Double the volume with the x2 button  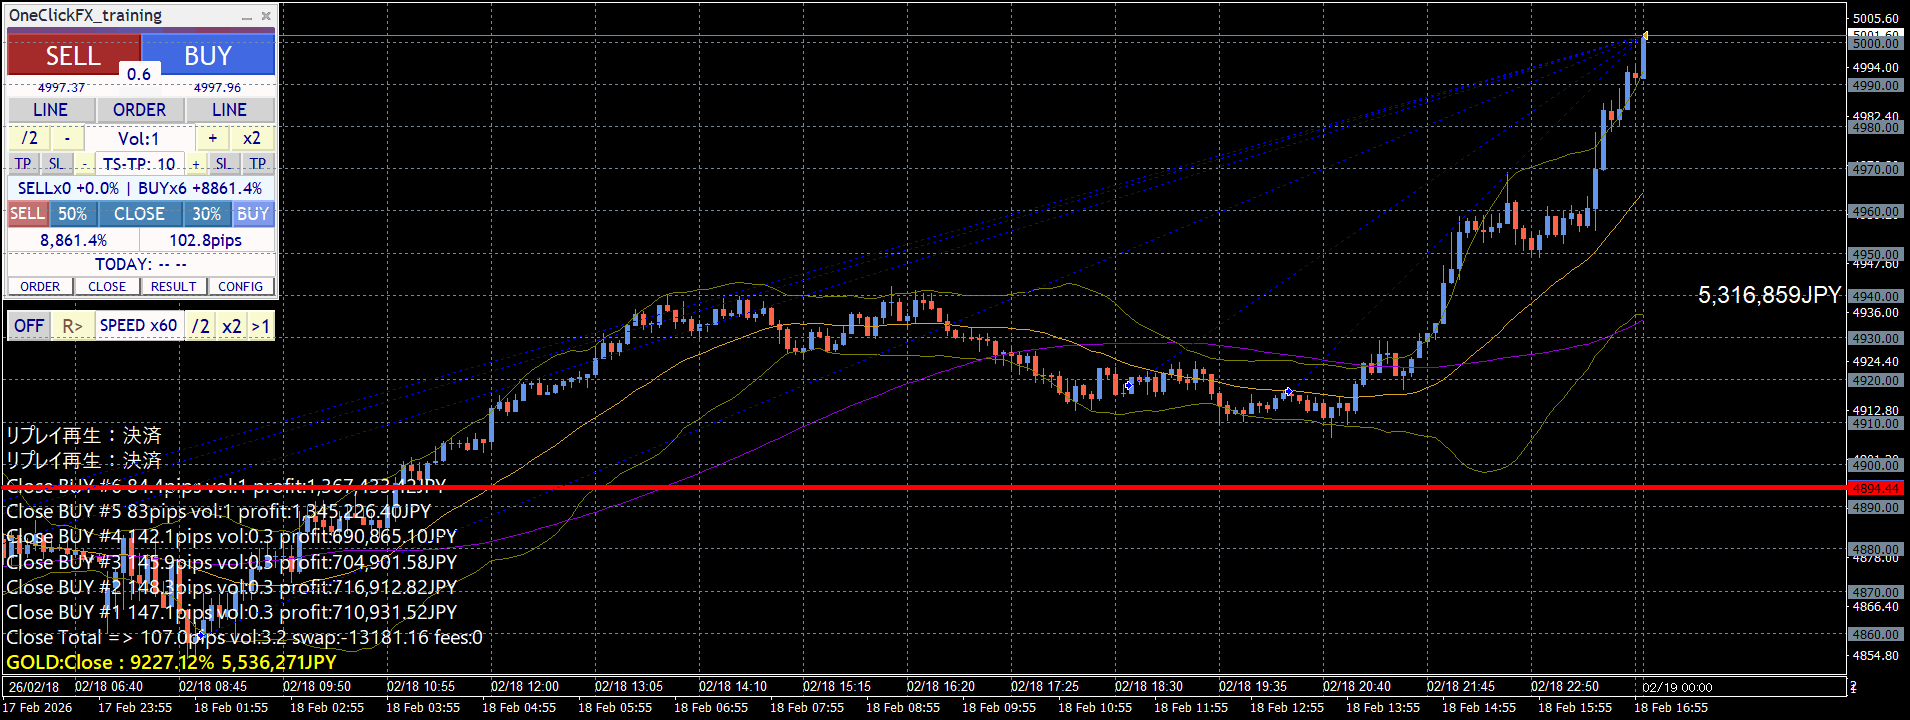(x=252, y=138)
